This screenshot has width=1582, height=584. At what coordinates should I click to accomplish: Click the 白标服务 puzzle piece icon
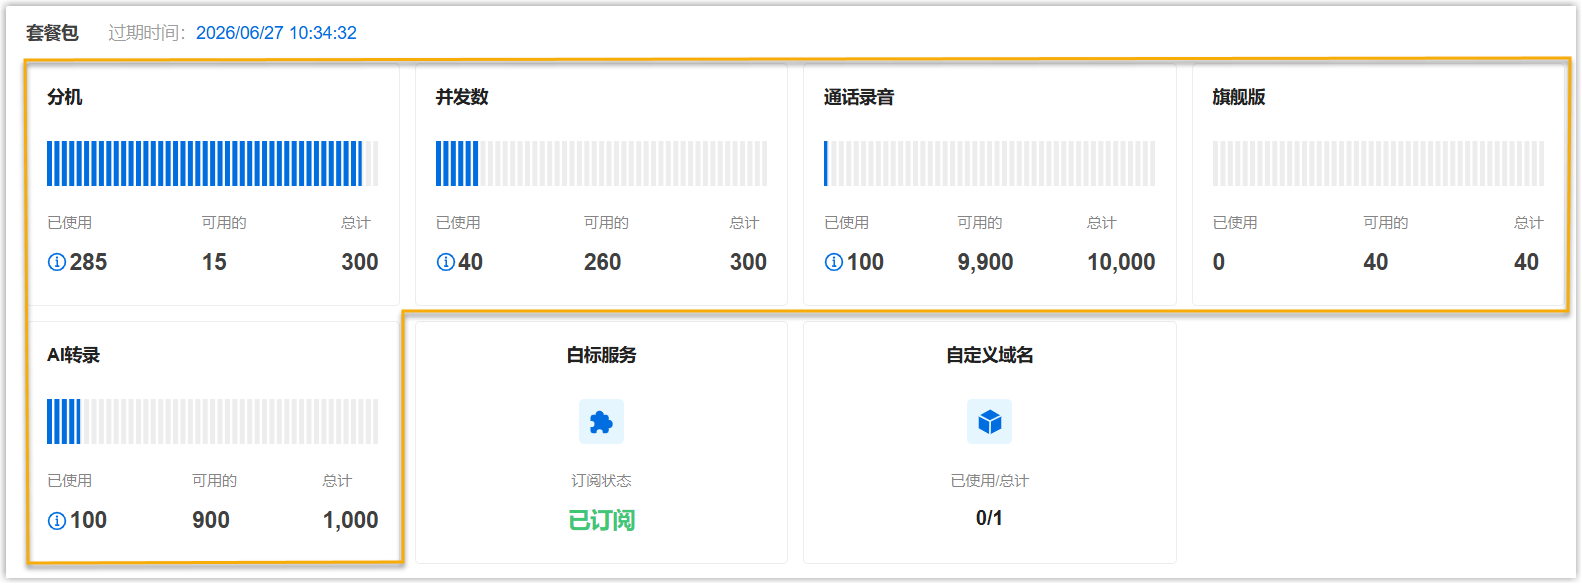coord(601,422)
